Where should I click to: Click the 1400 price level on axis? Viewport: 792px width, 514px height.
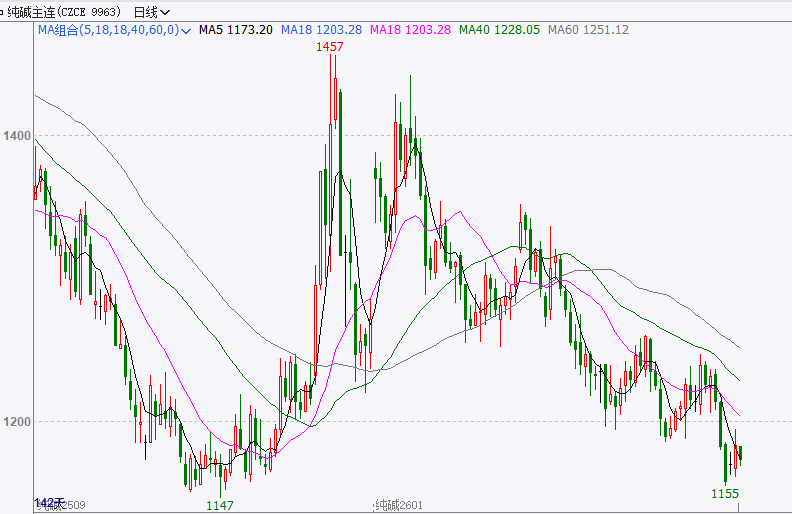(x=20, y=135)
